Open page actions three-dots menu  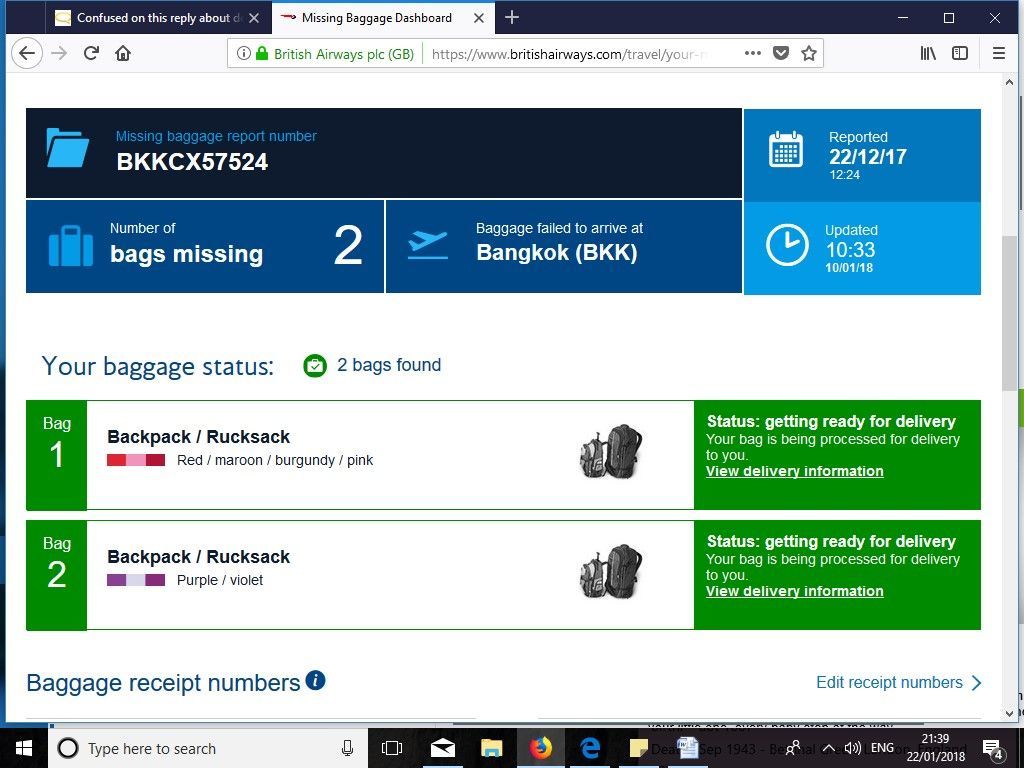[x=752, y=54]
